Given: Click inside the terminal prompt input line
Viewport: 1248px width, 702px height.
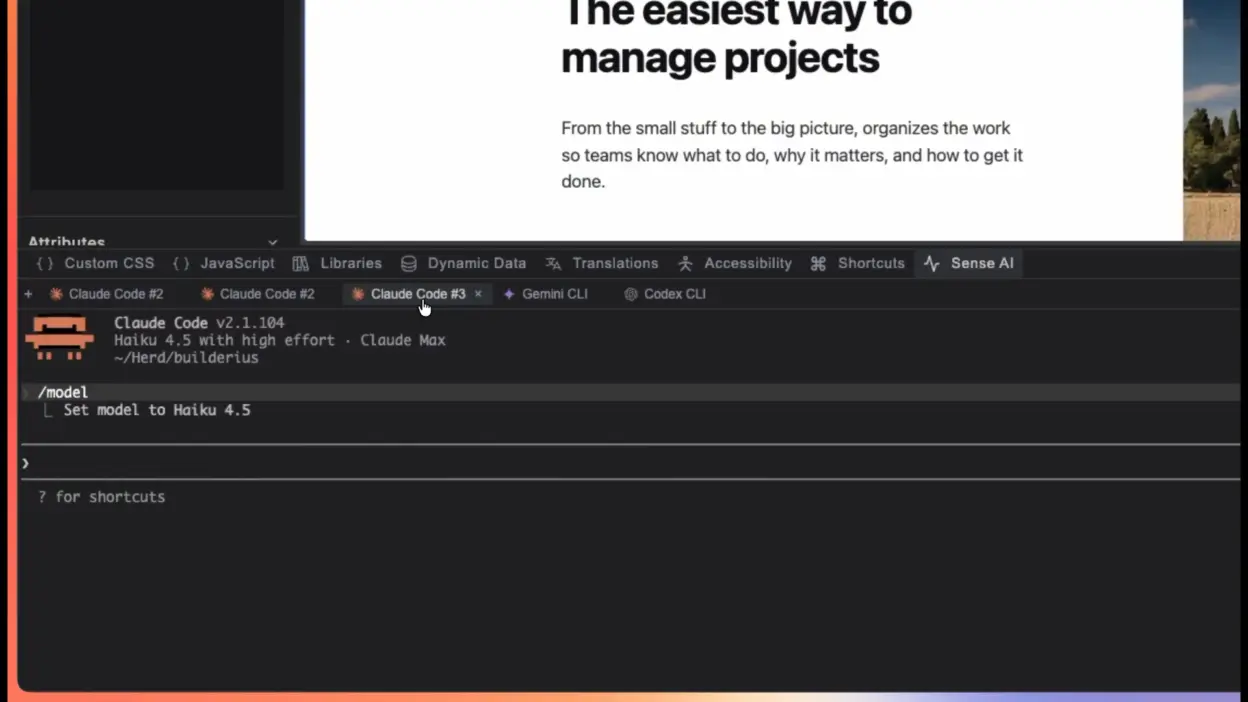Looking at the screenshot, I should point(400,462).
